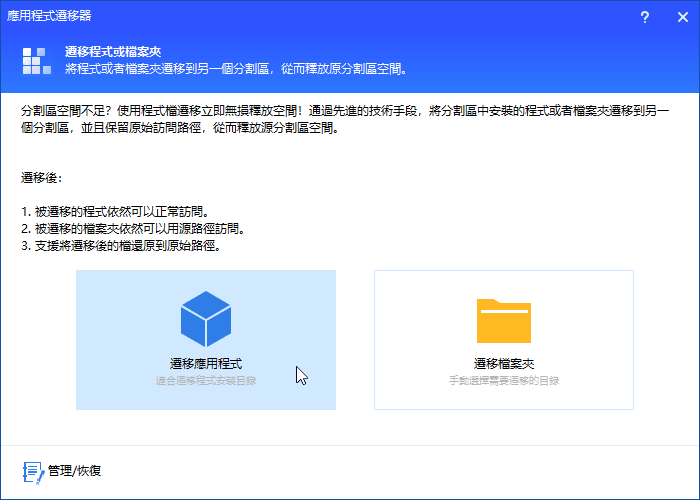700x500 pixels.
Task: Close the 應用程式遷移器 dialog
Action: click(683, 17)
